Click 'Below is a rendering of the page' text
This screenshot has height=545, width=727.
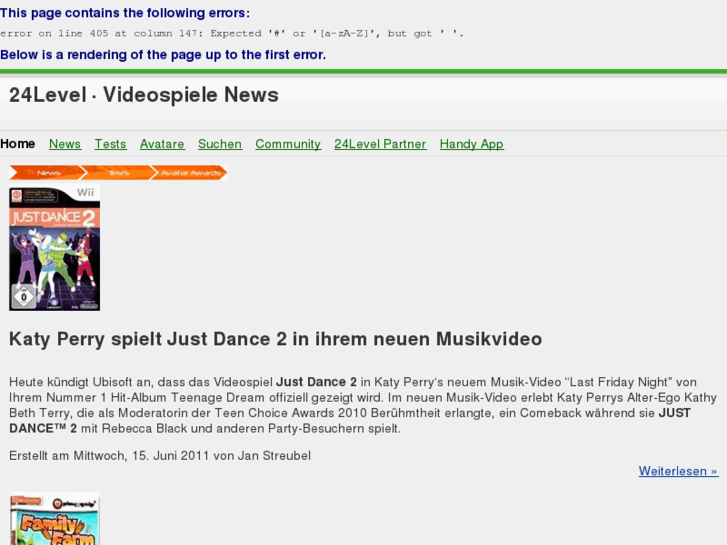[x=163, y=55]
